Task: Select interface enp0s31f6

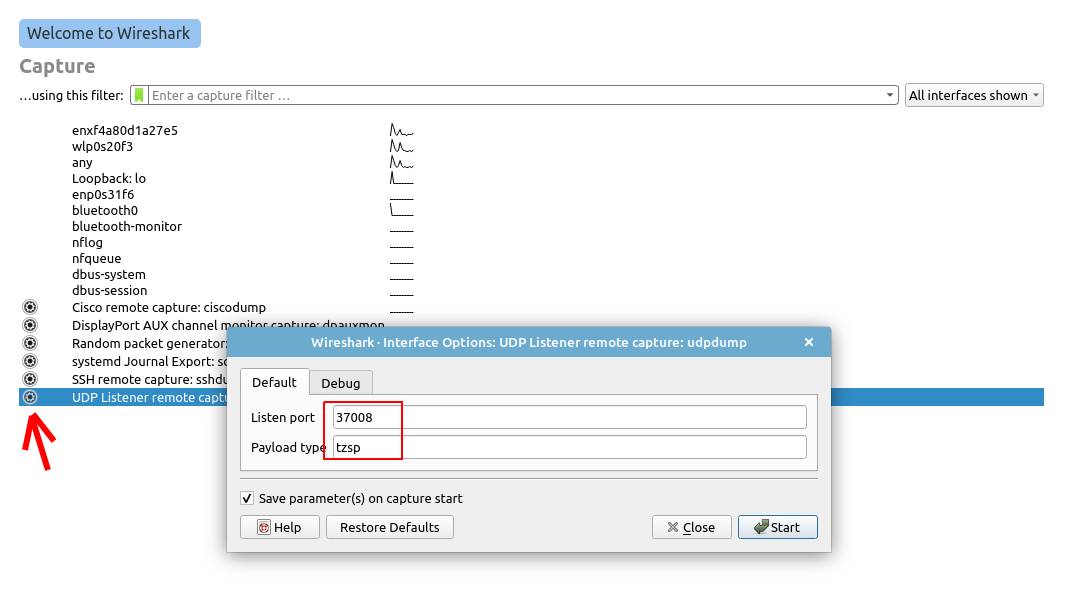Action: click(x=103, y=195)
